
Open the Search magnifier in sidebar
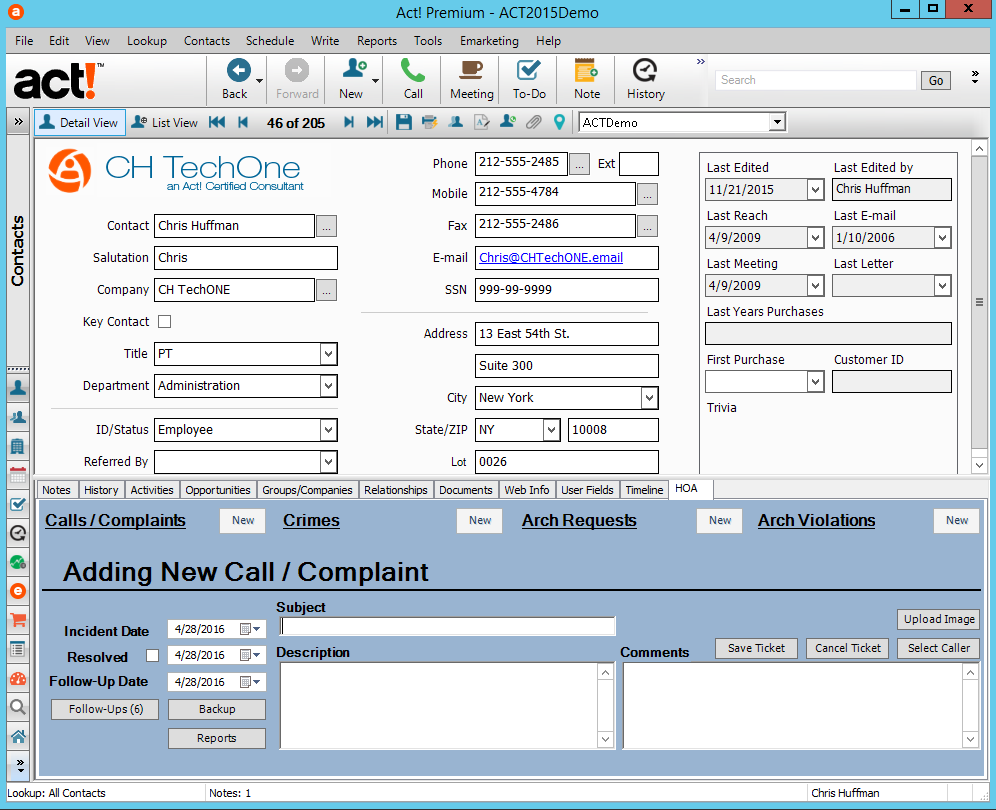point(18,706)
